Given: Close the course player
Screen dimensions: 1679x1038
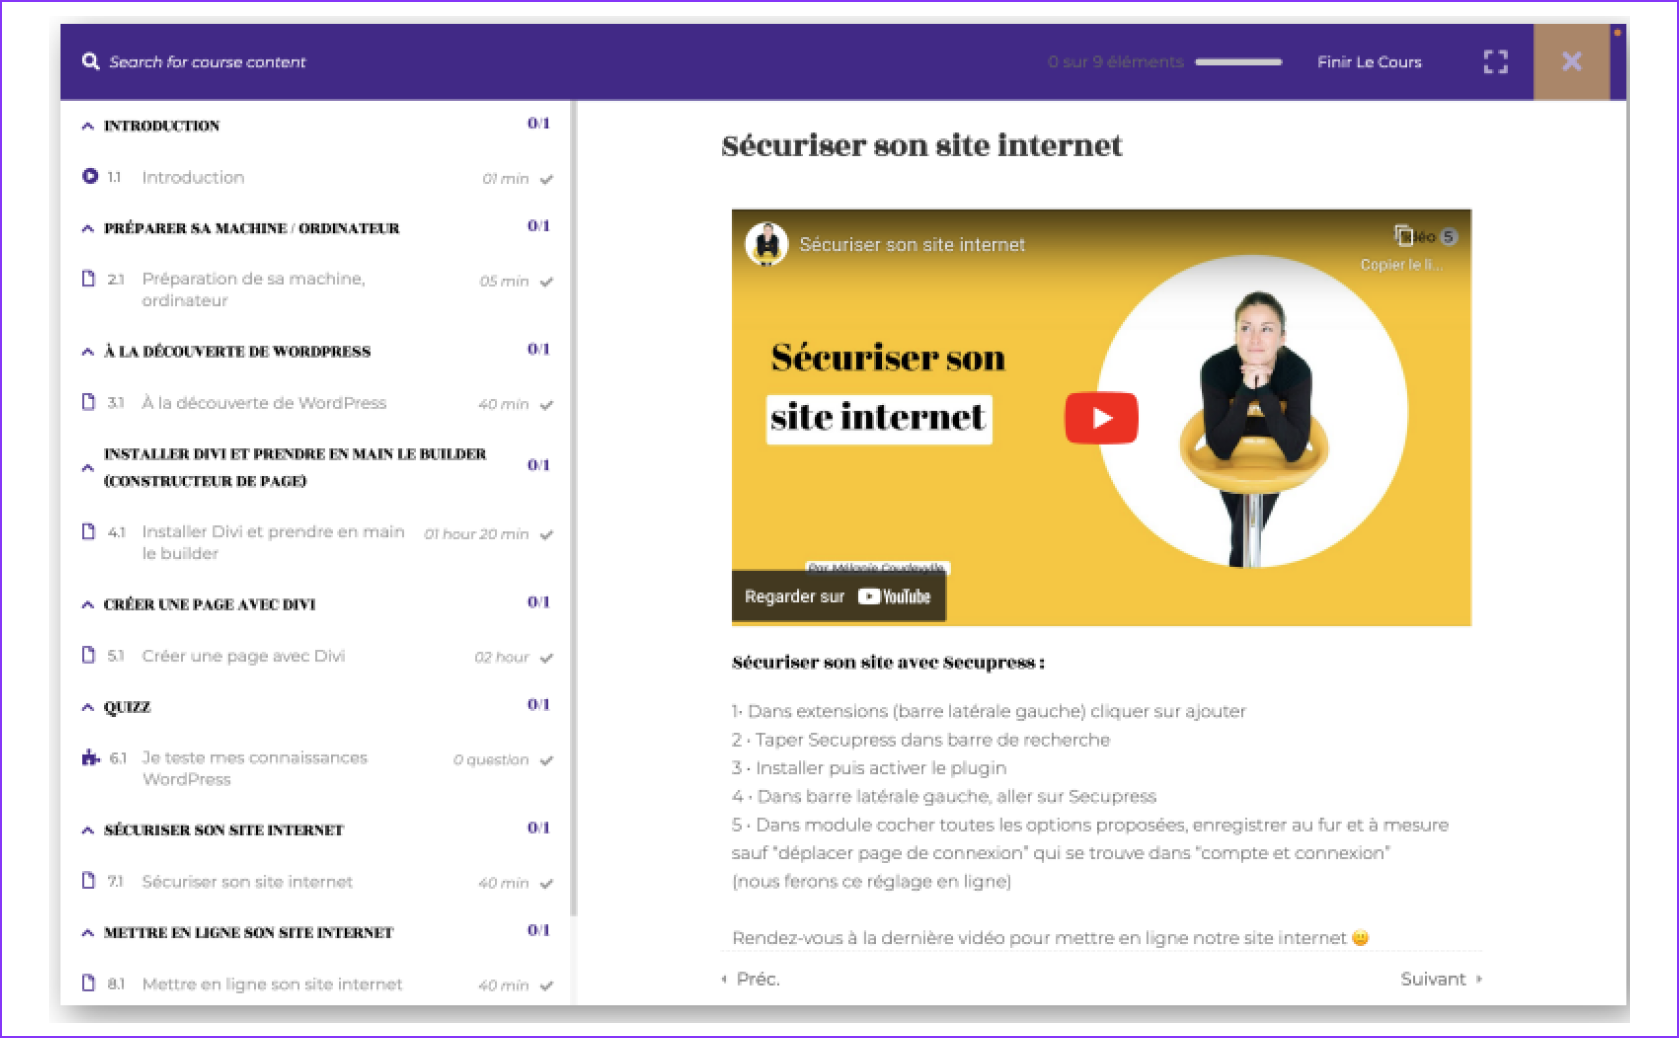Looking at the screenshot, I should point(1571,62).
